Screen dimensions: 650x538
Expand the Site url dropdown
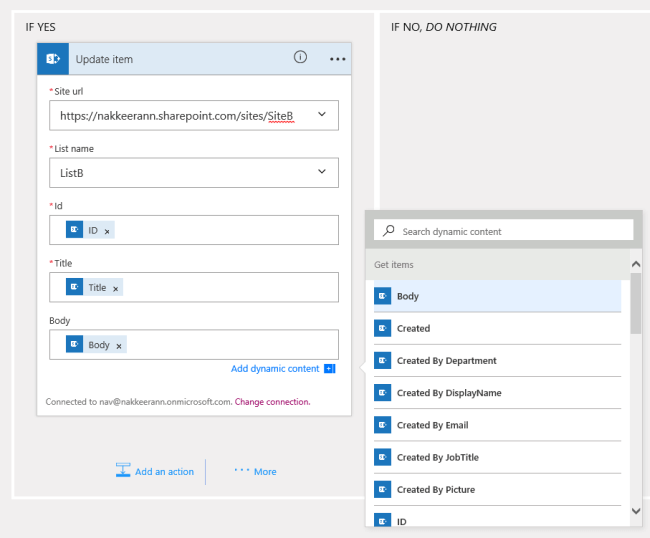pos(322,115)
